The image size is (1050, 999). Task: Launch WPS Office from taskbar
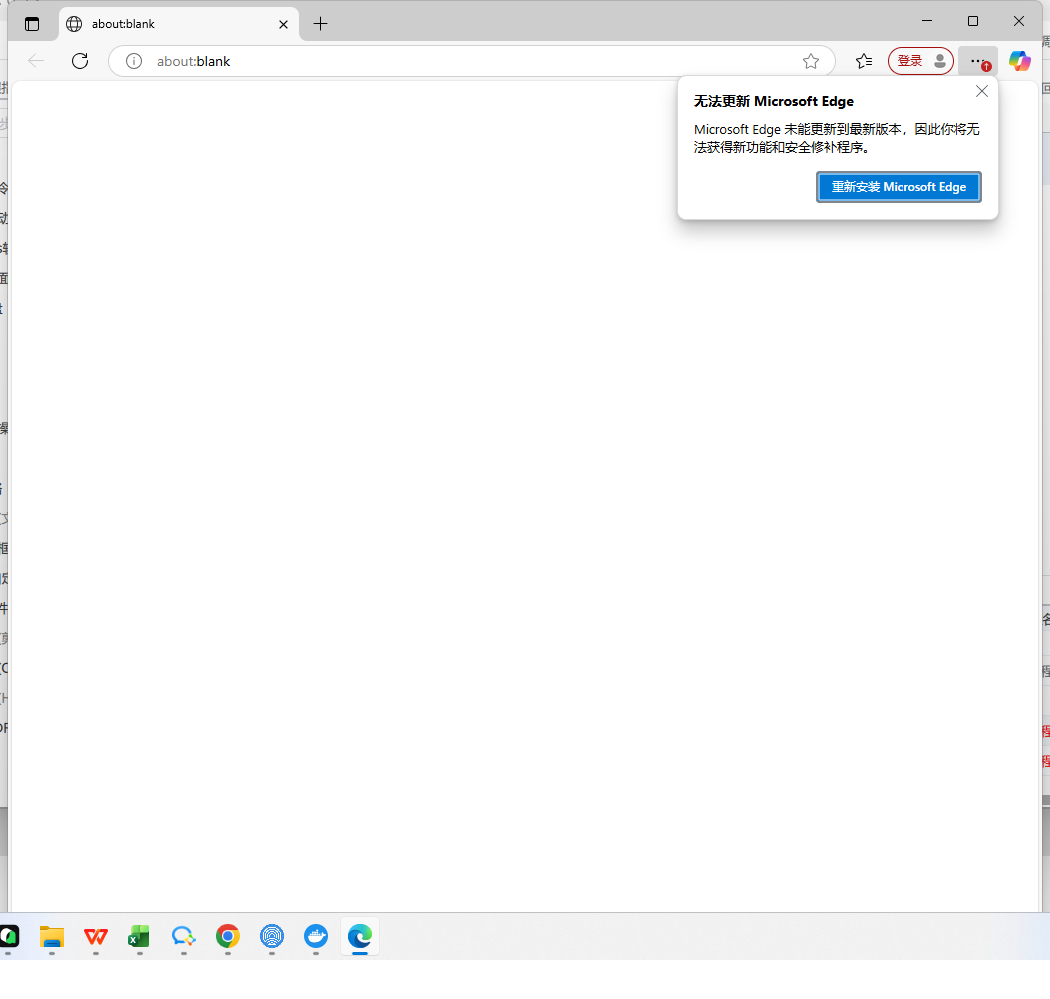click(96, 936)
